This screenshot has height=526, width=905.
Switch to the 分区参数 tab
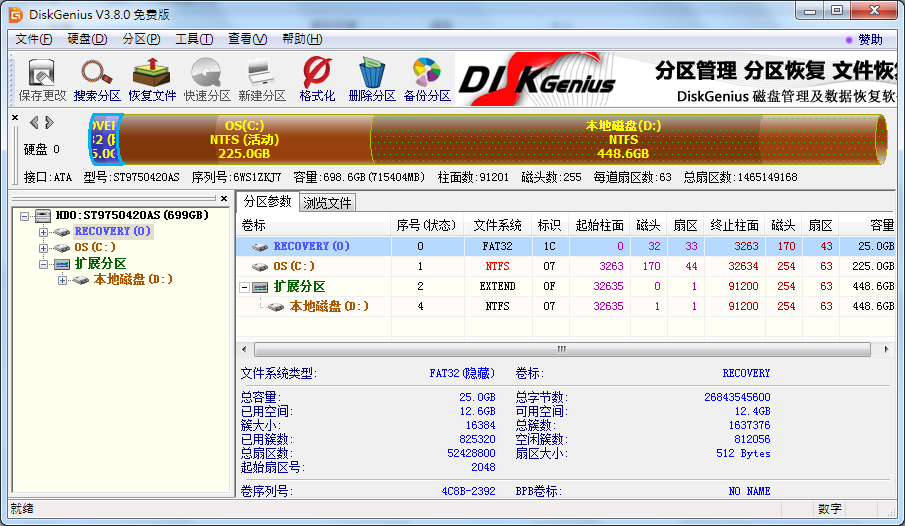[267, 202]
